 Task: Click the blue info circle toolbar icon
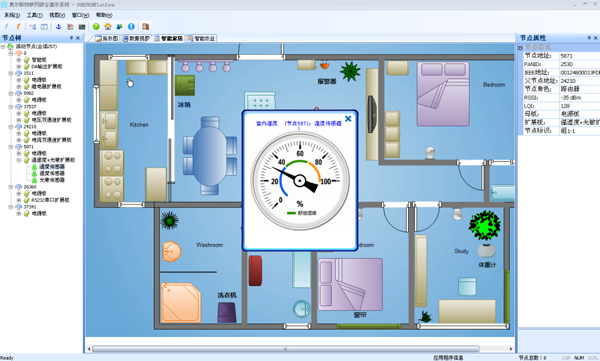[131, 26]
